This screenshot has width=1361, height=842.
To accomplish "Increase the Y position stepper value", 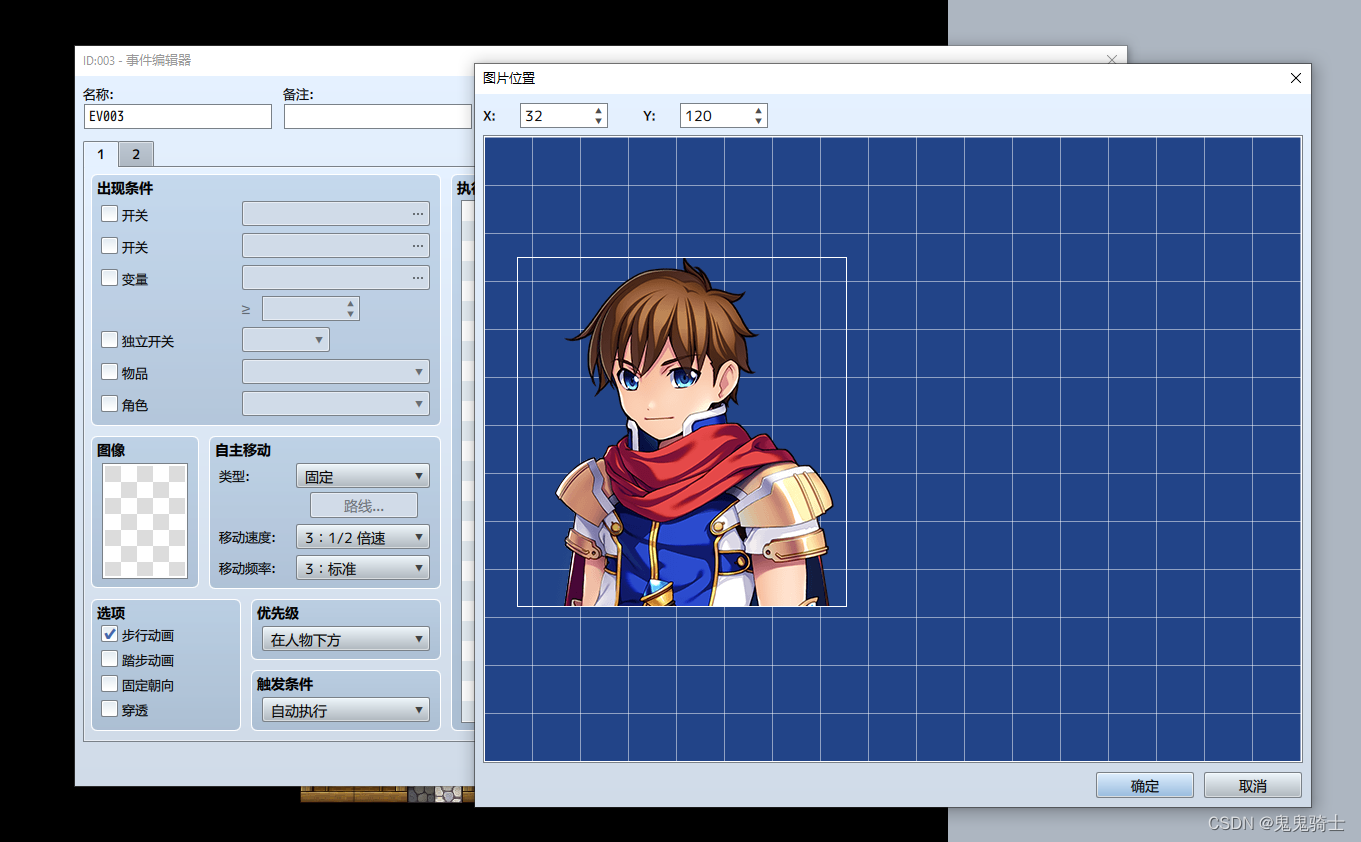I will pos(759,110).
